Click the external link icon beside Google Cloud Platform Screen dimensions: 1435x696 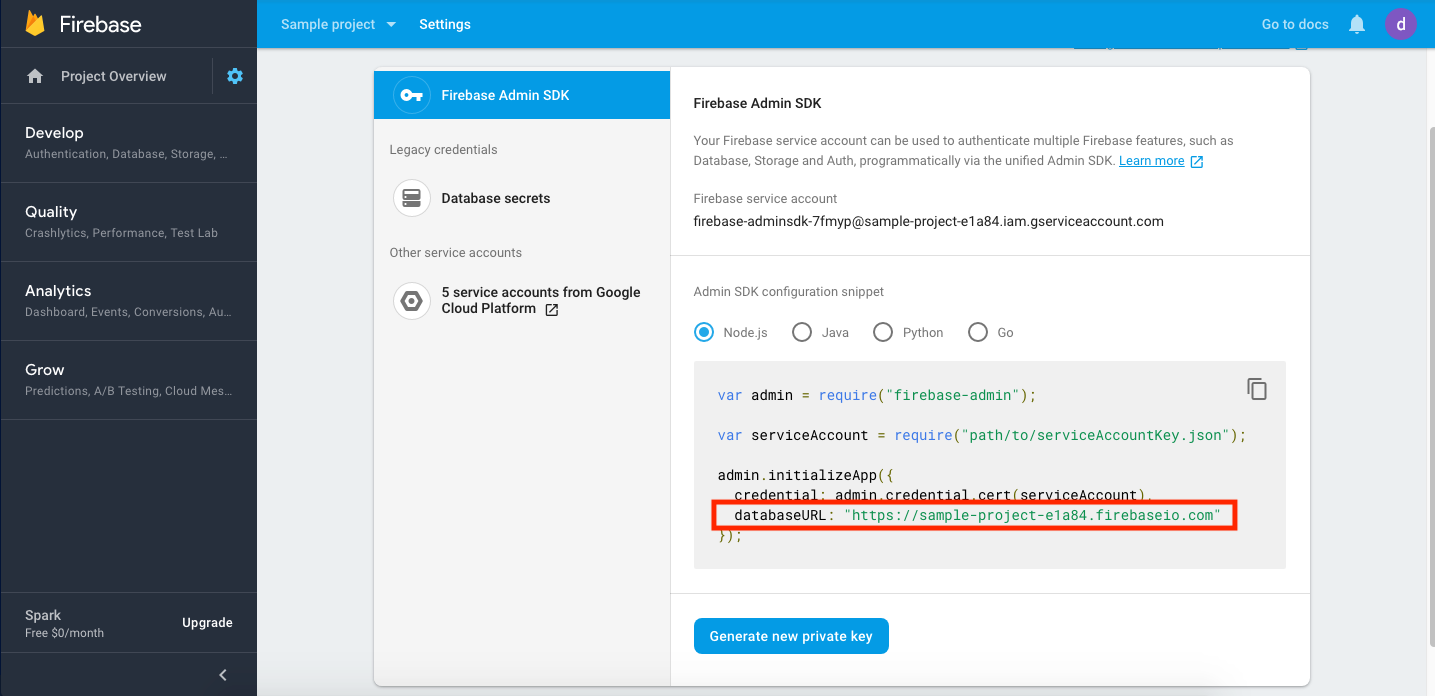[551, 310]
